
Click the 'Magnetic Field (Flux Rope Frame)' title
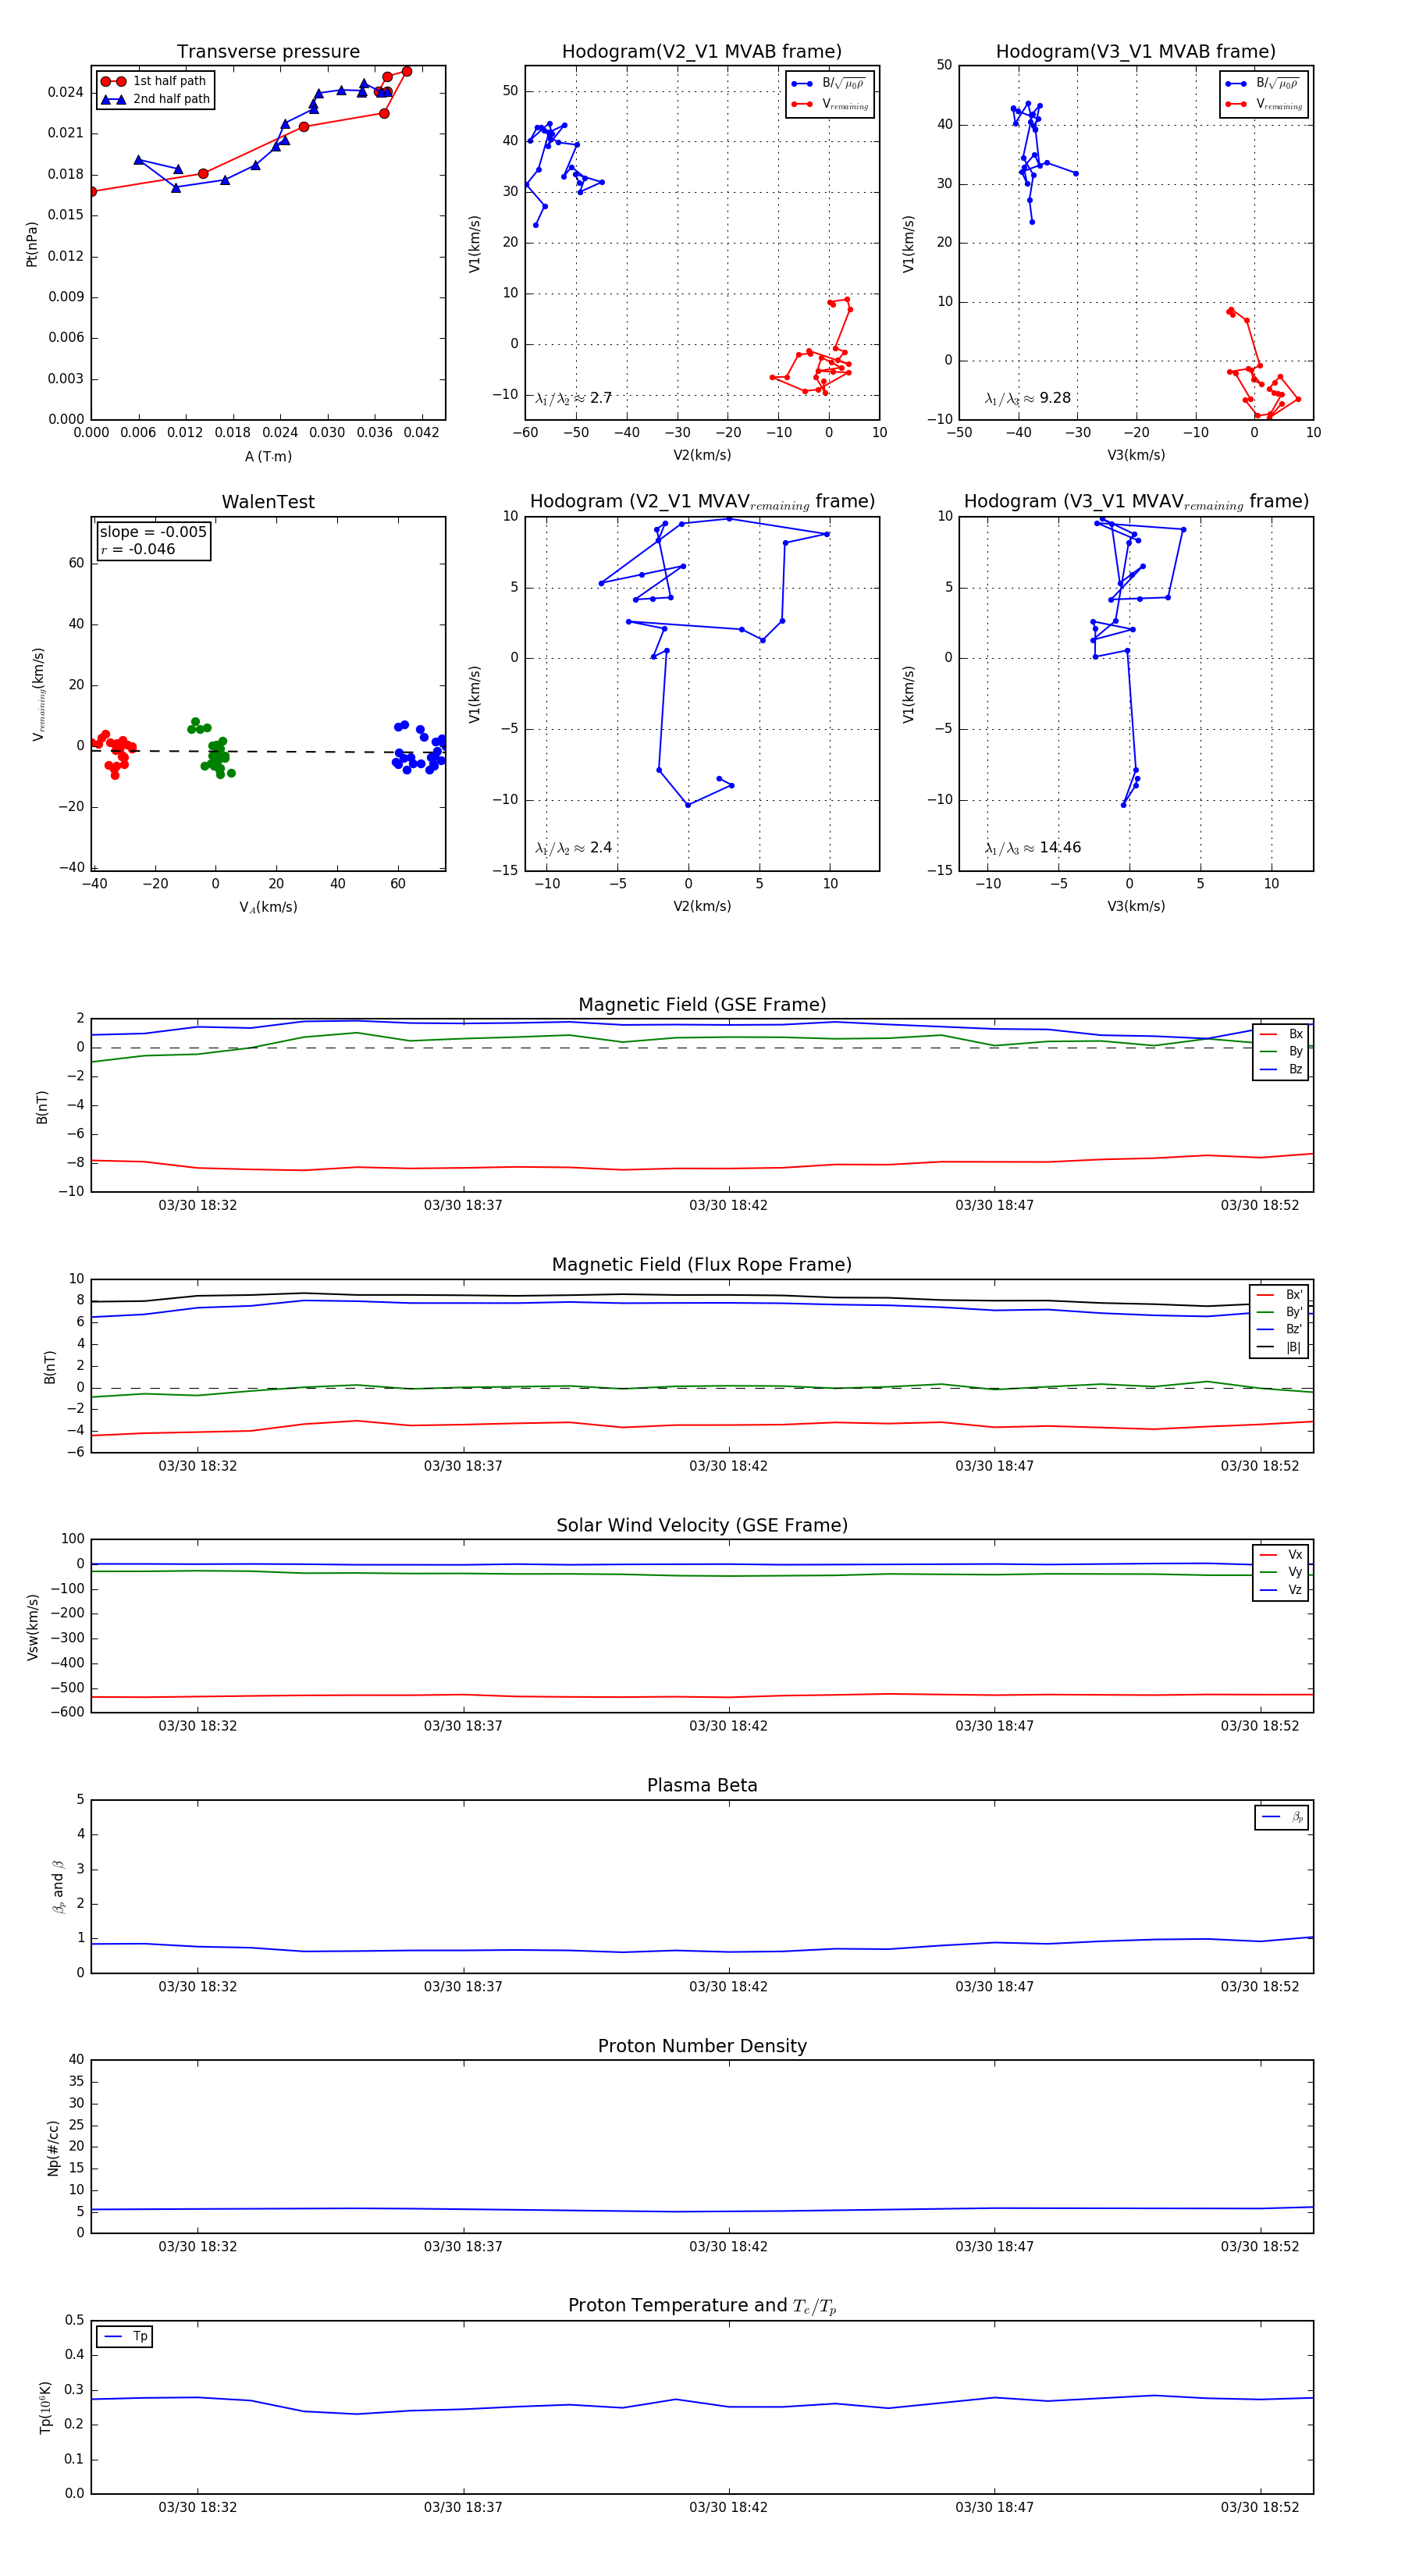pyautogui.click(x=702, y=1265)
